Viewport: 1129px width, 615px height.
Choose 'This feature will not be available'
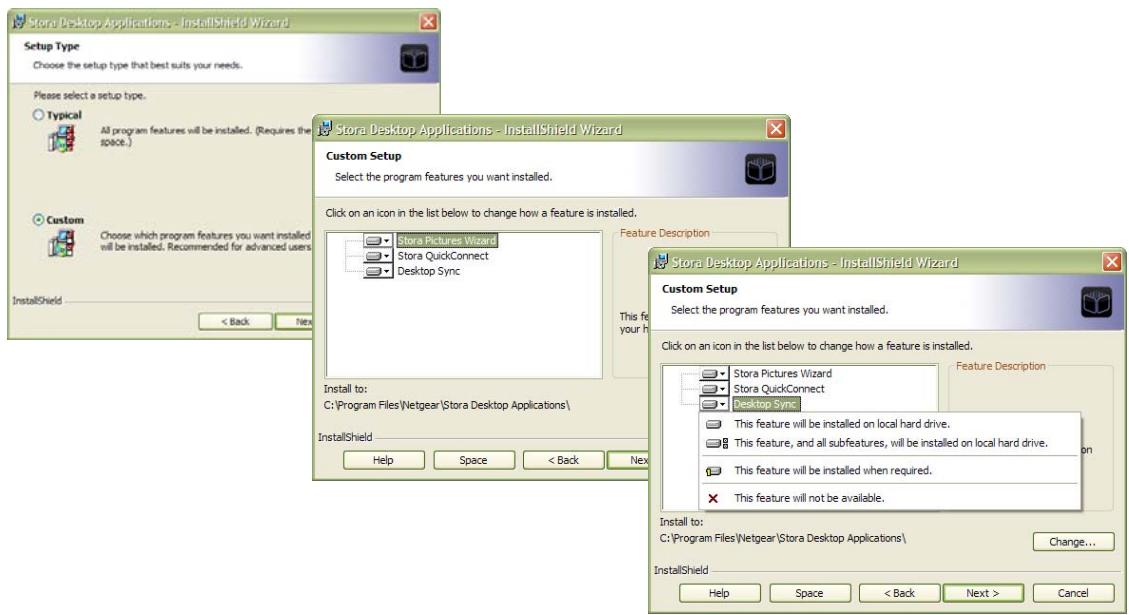pyautogui.click(x=891, y=498)
